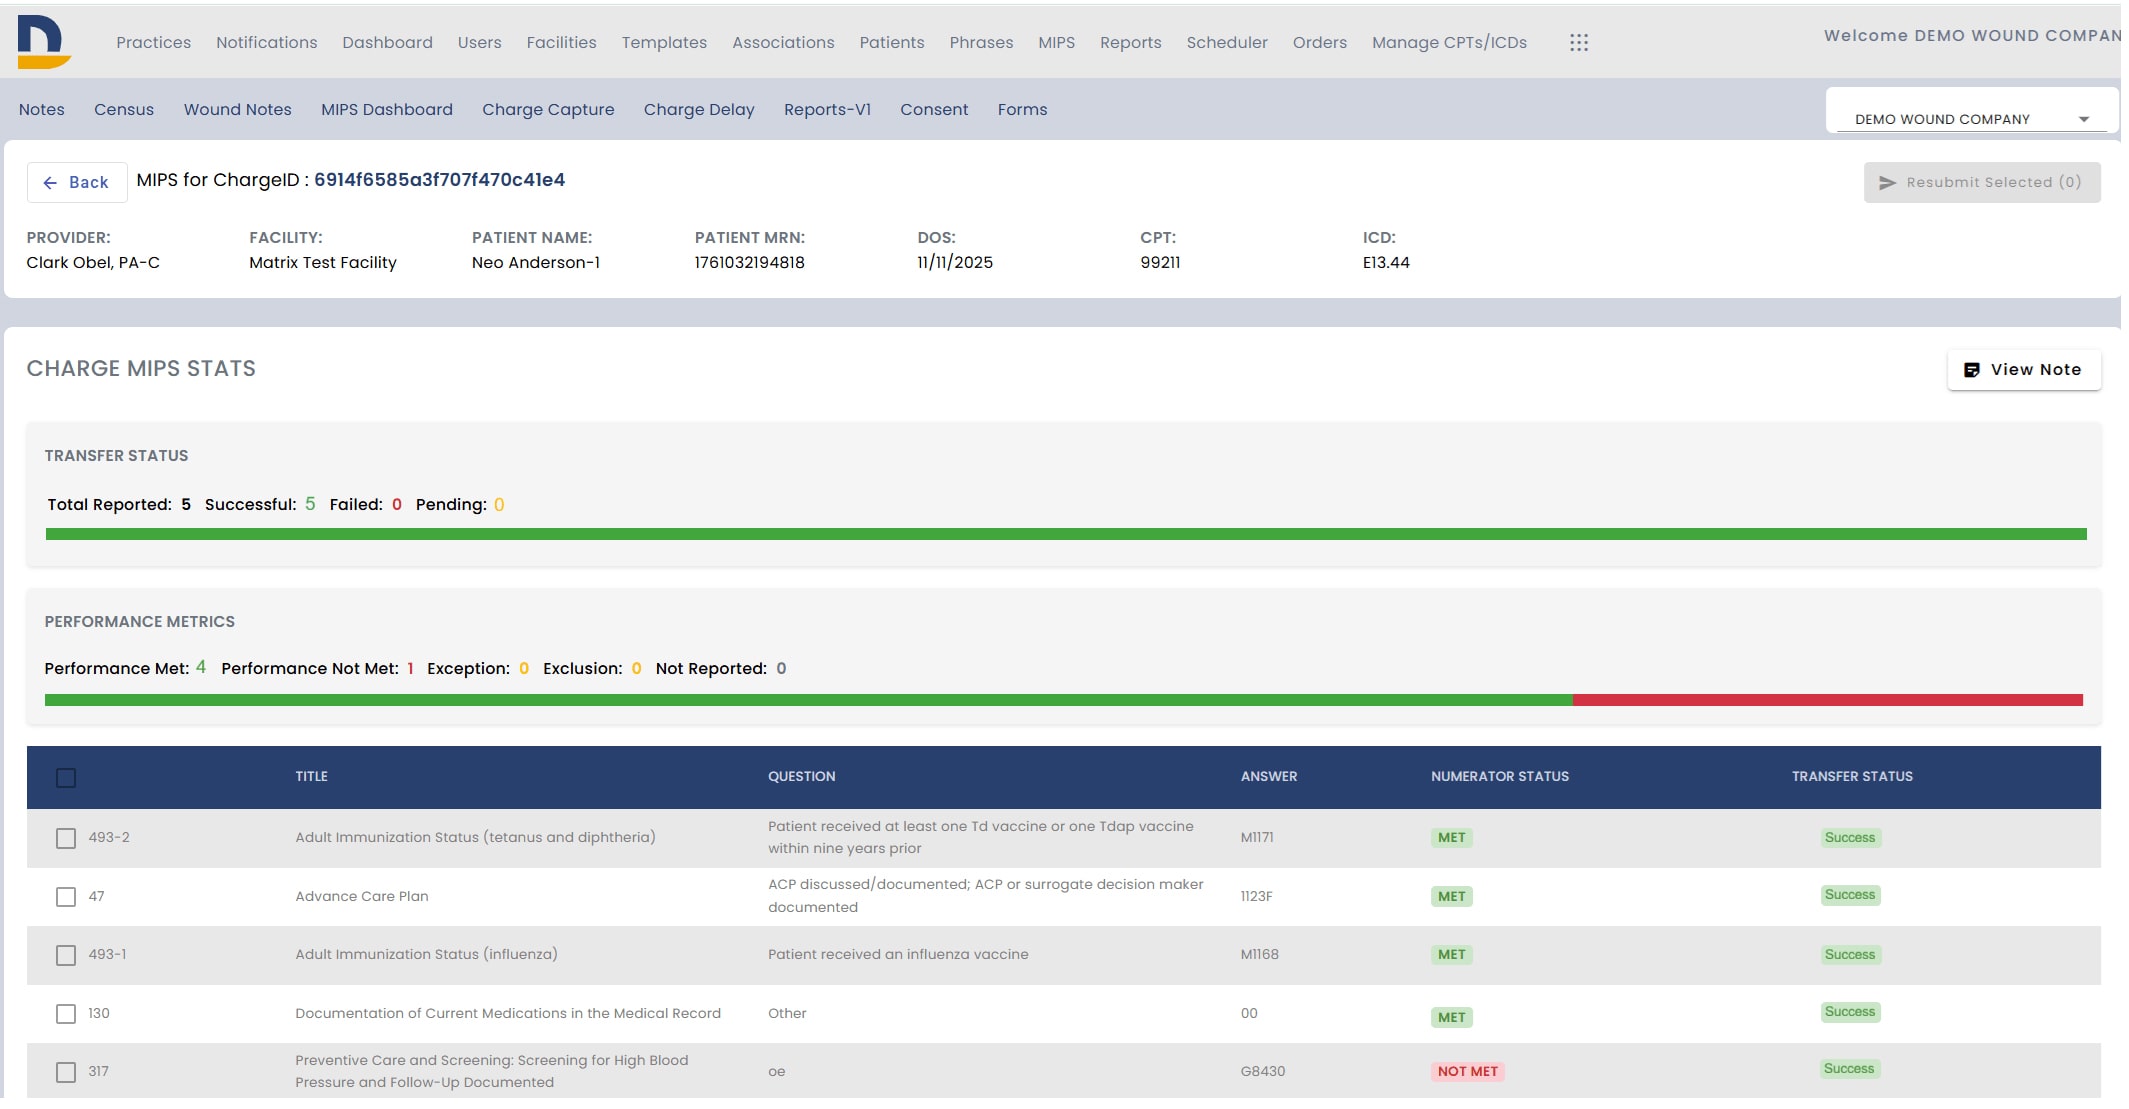2129x1109 pixels.
Task: Click the NOT MET status badge
Action: point(1468,1071)
